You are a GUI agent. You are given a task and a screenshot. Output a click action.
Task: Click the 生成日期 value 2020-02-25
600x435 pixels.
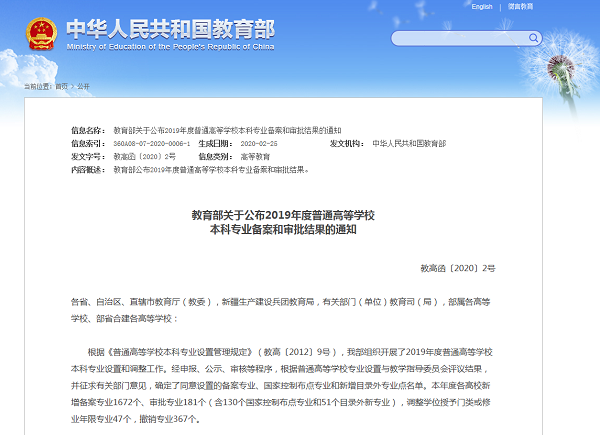click(x=255, y=144)
